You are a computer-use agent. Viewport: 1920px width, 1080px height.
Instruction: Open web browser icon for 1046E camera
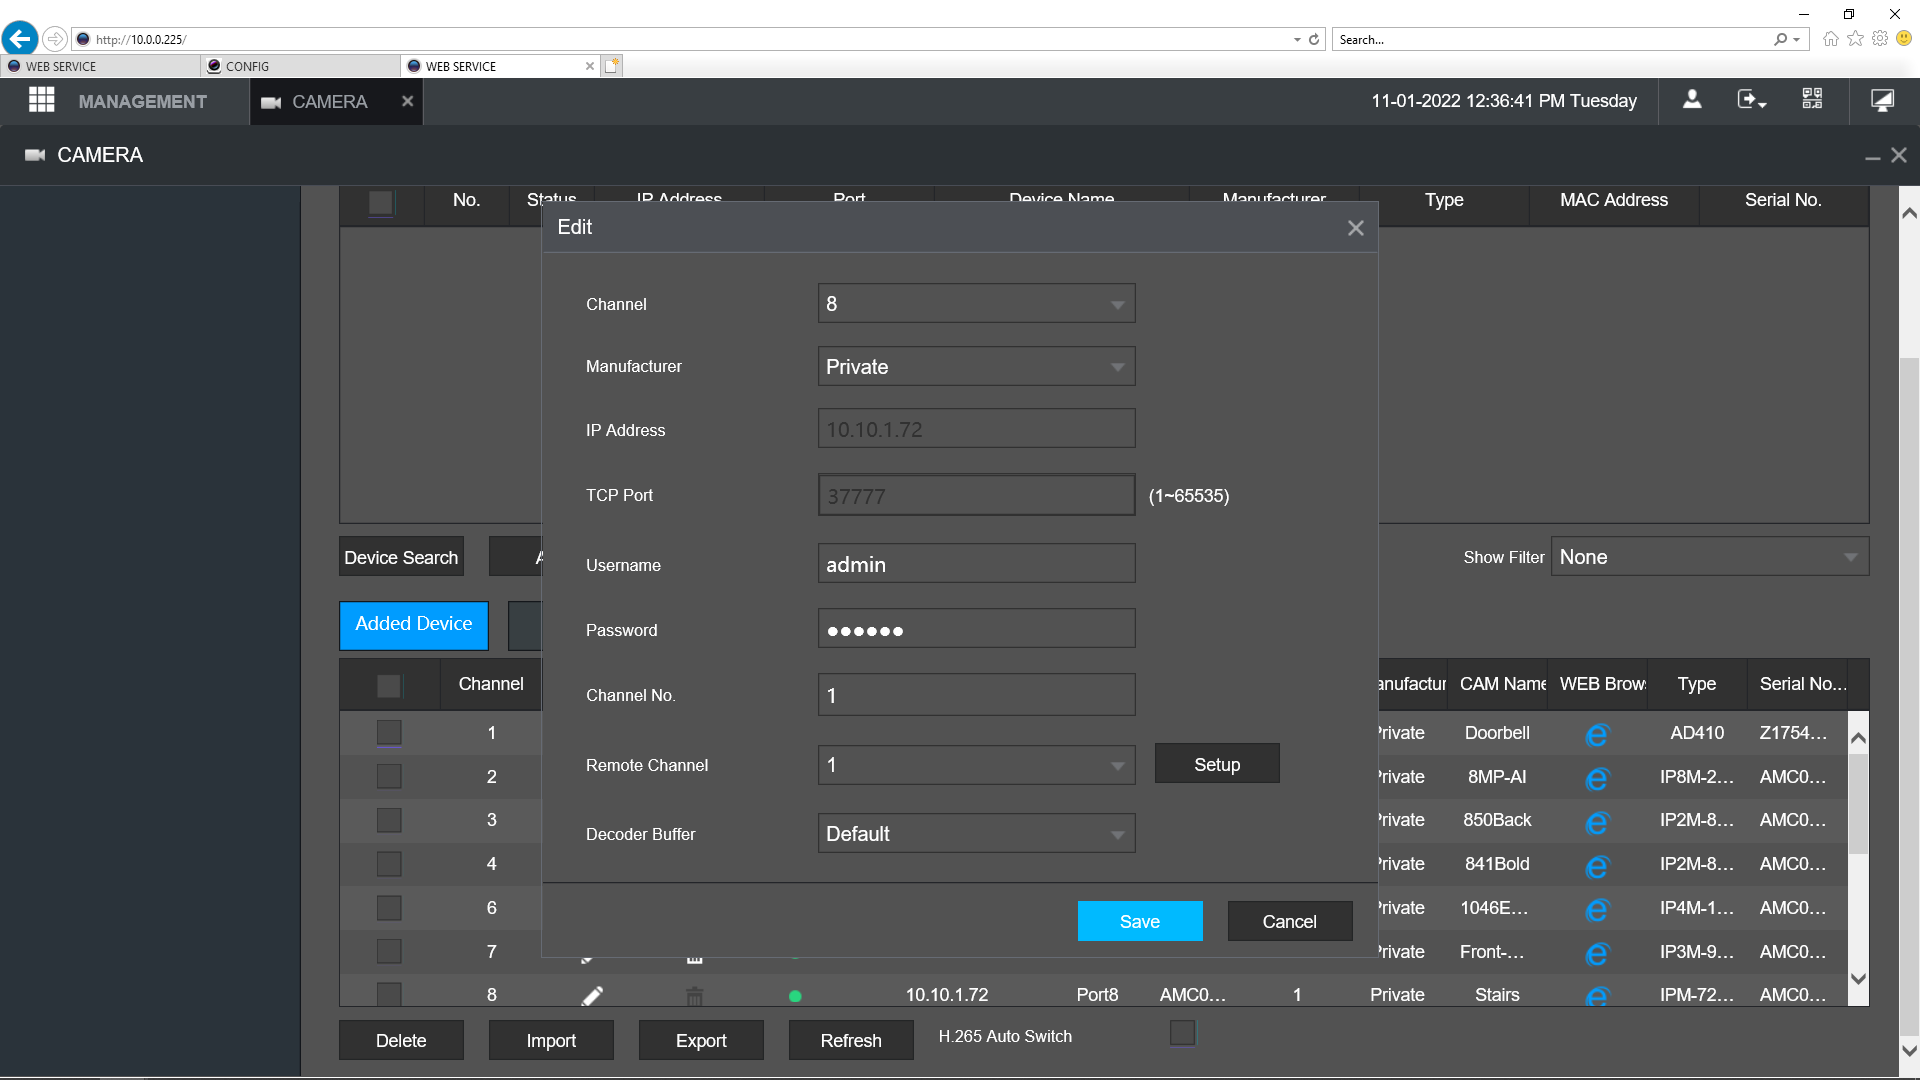[x=1597, y=910]
